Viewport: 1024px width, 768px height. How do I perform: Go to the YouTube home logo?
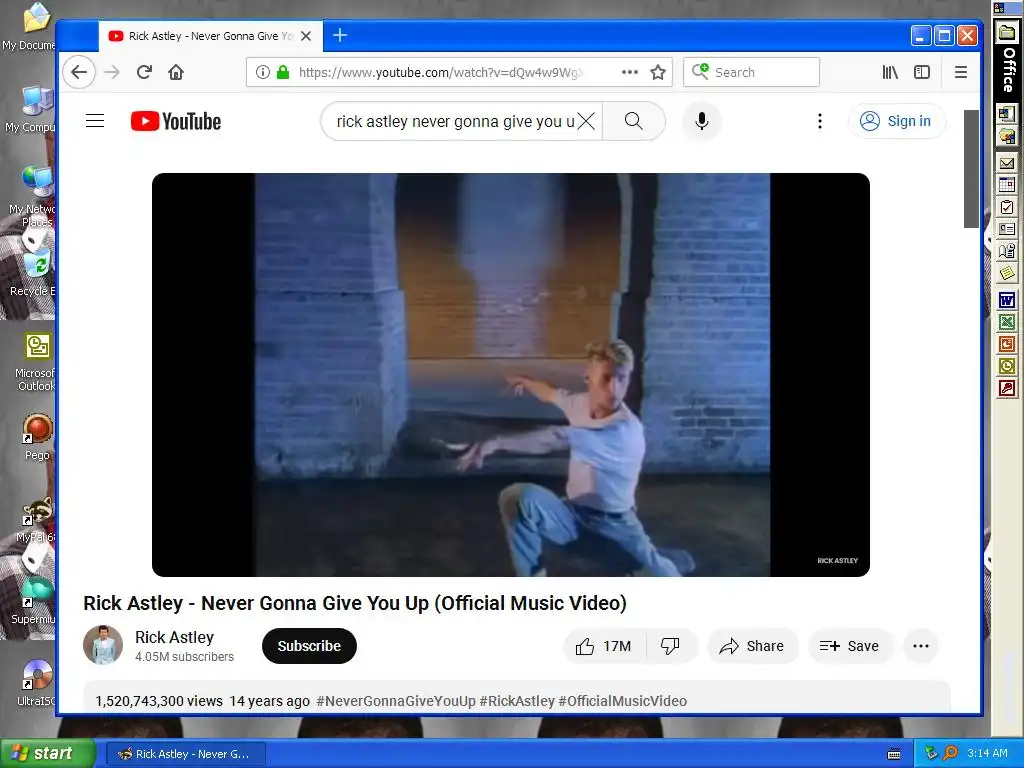tap(176, 121)
